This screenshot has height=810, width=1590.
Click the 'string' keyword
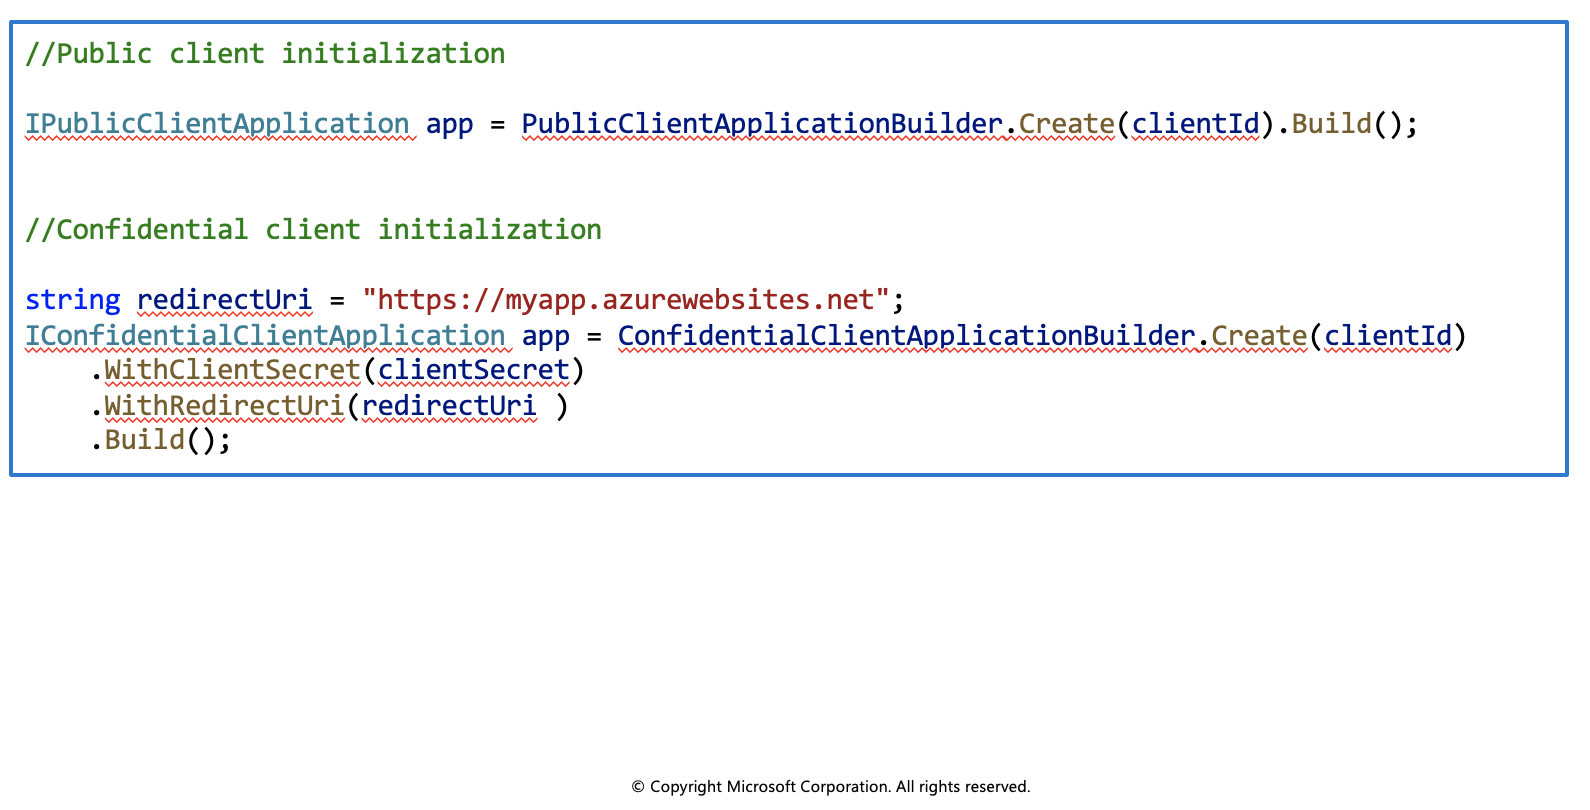click(x=73, y=300)
